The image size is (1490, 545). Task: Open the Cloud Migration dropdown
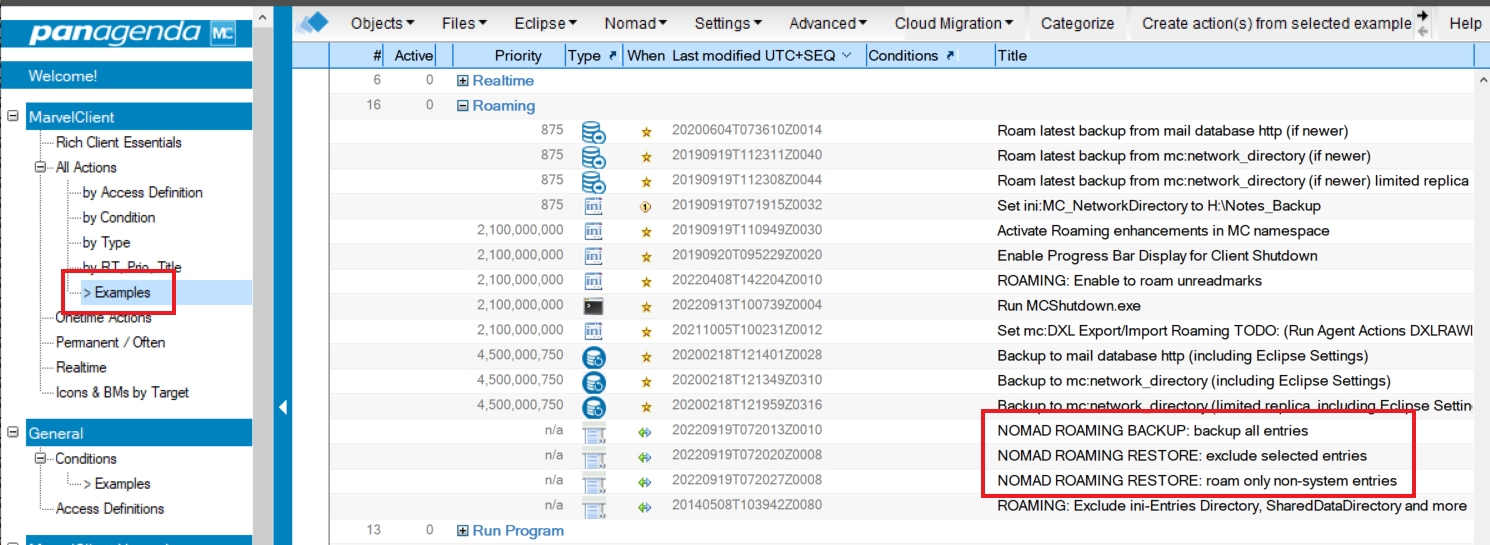(954, 23)
